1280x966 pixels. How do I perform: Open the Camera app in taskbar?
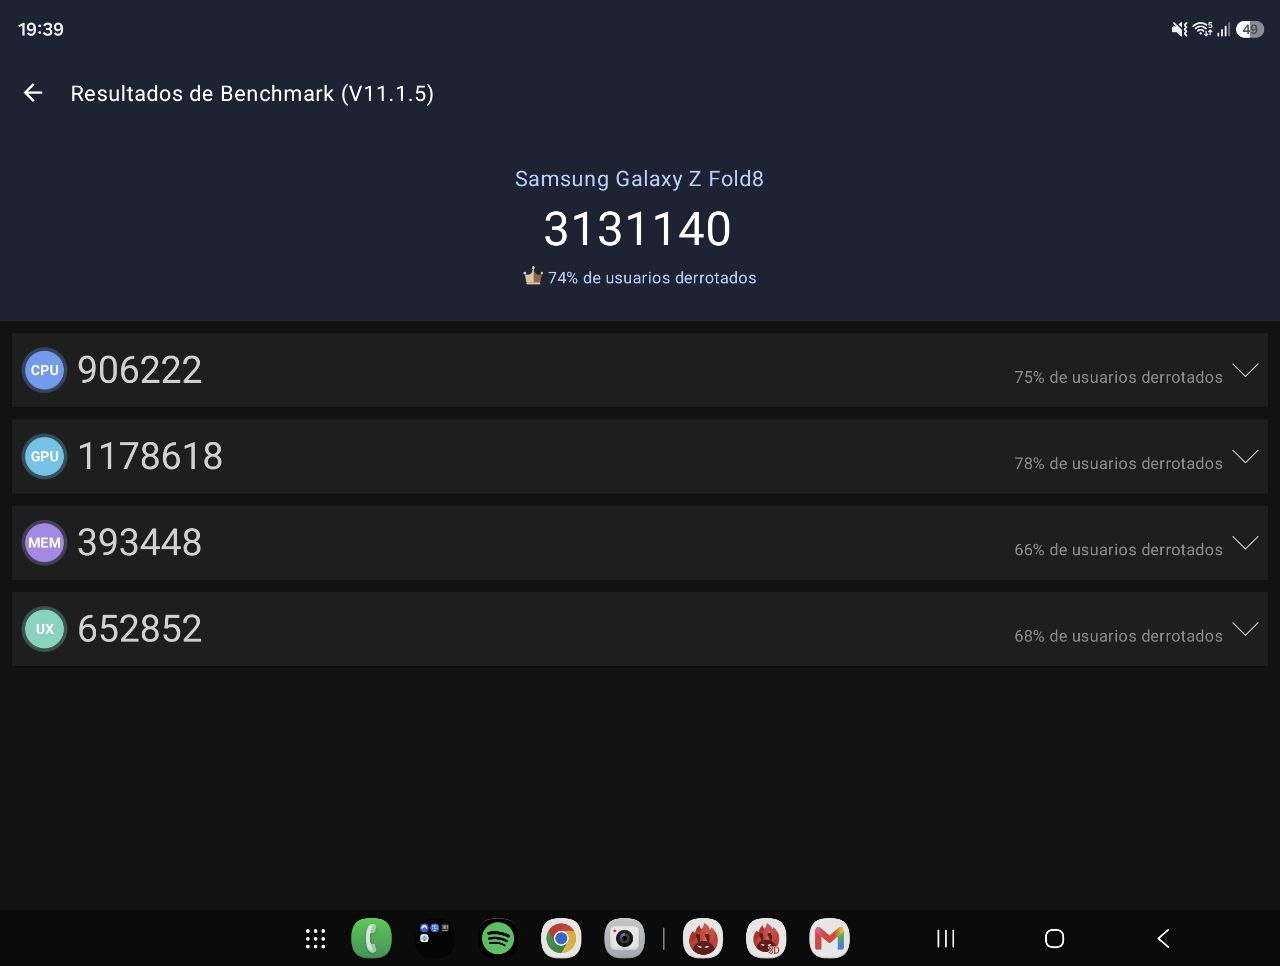click(625, 938)
